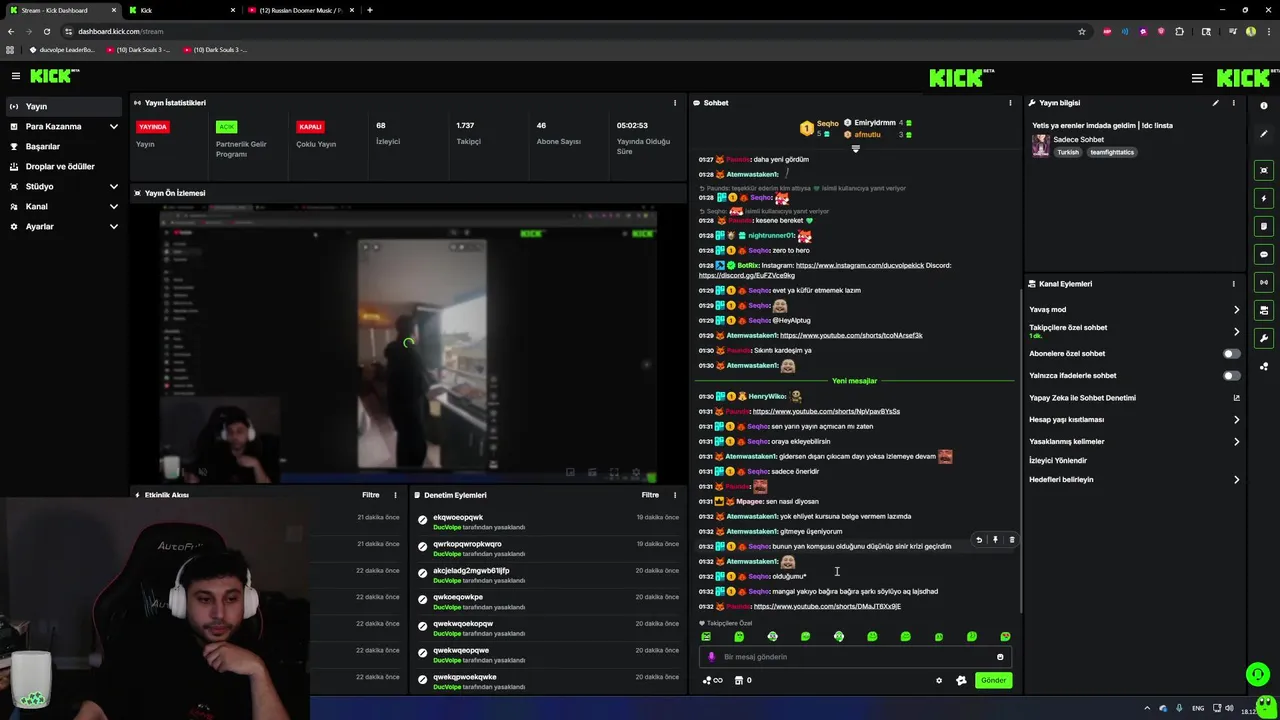This screenshot has height=720, width=1280.
Task: Reply to the hovered Seqho chat message
Action: pos(979,540)
